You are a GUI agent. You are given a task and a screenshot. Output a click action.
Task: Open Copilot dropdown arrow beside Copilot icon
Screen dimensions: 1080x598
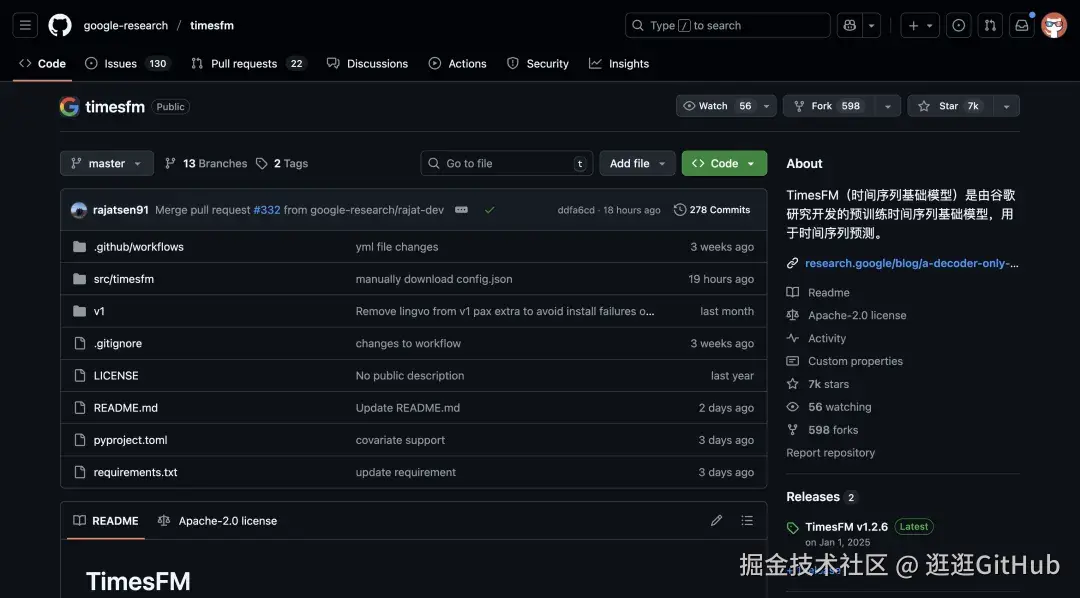(871, 25)
